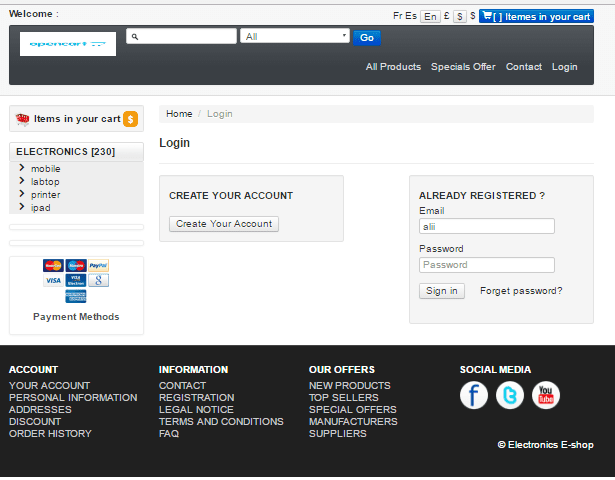Click the YouTube icon in footer
Image resolution: width=615 pixels, height=480 pixels.
coord(546,395)
